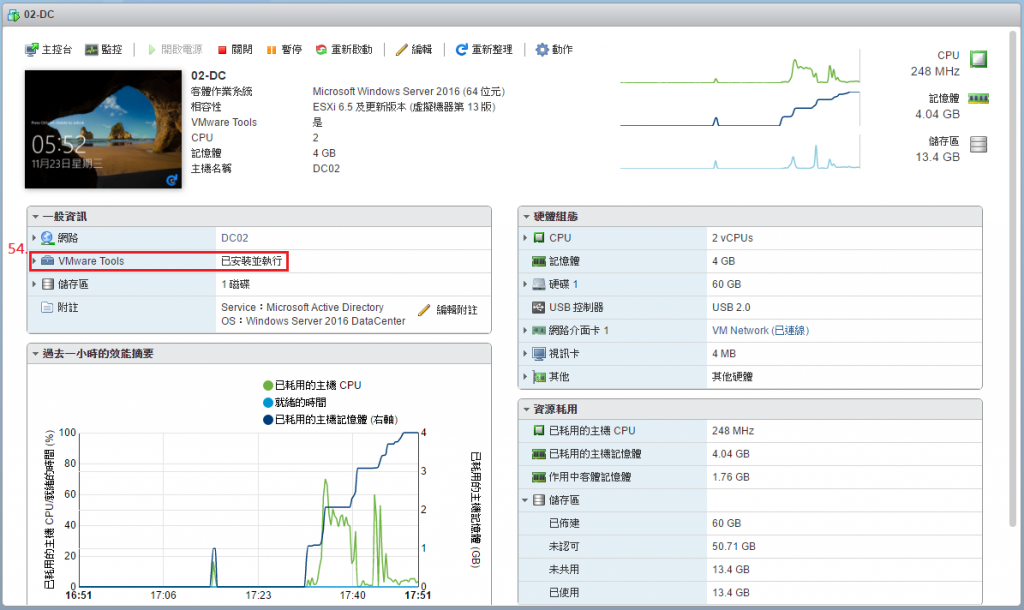Screen dimensions: 1024x610
Task: Click the VMware Tools toolbox icon
Action: click(47, 261)
